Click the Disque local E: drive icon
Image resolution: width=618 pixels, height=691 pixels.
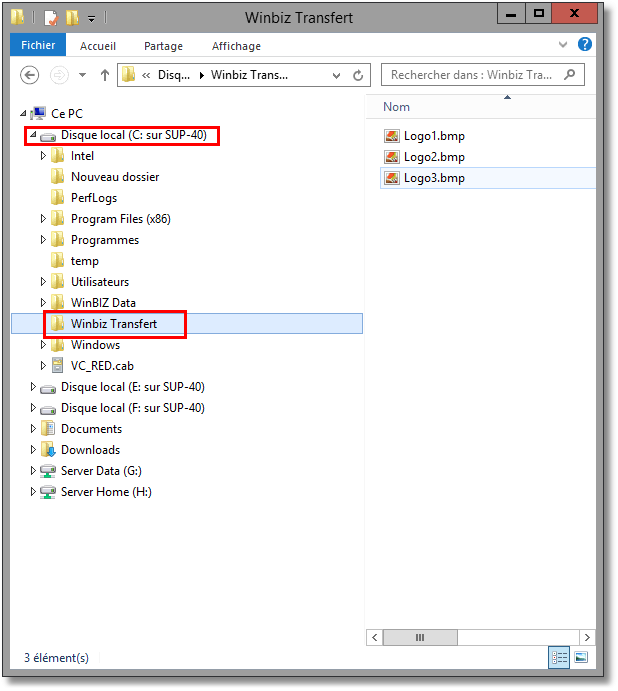point(48,389)
